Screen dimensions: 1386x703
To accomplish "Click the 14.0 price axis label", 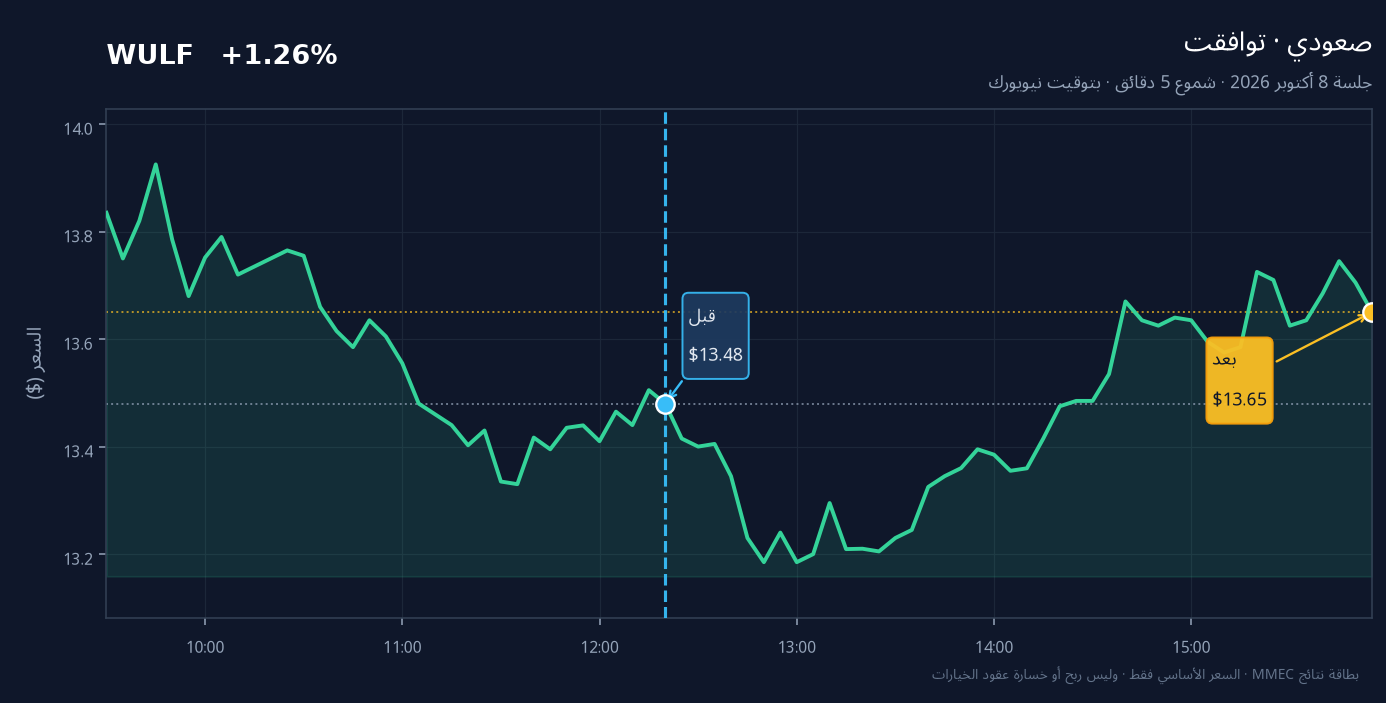I will [x=79, y=127].
